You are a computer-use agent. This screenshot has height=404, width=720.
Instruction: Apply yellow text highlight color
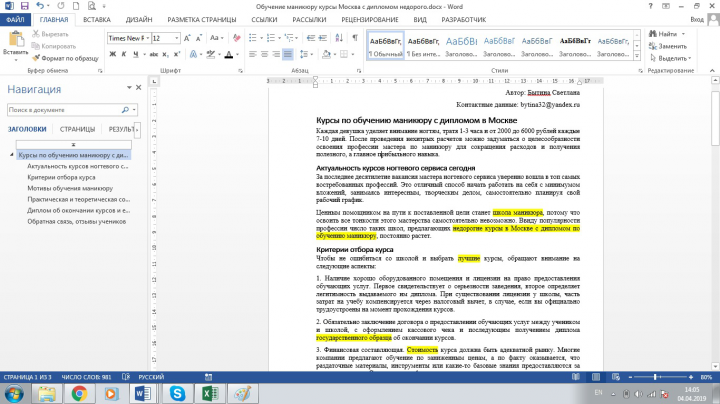(x=211, y=54)
